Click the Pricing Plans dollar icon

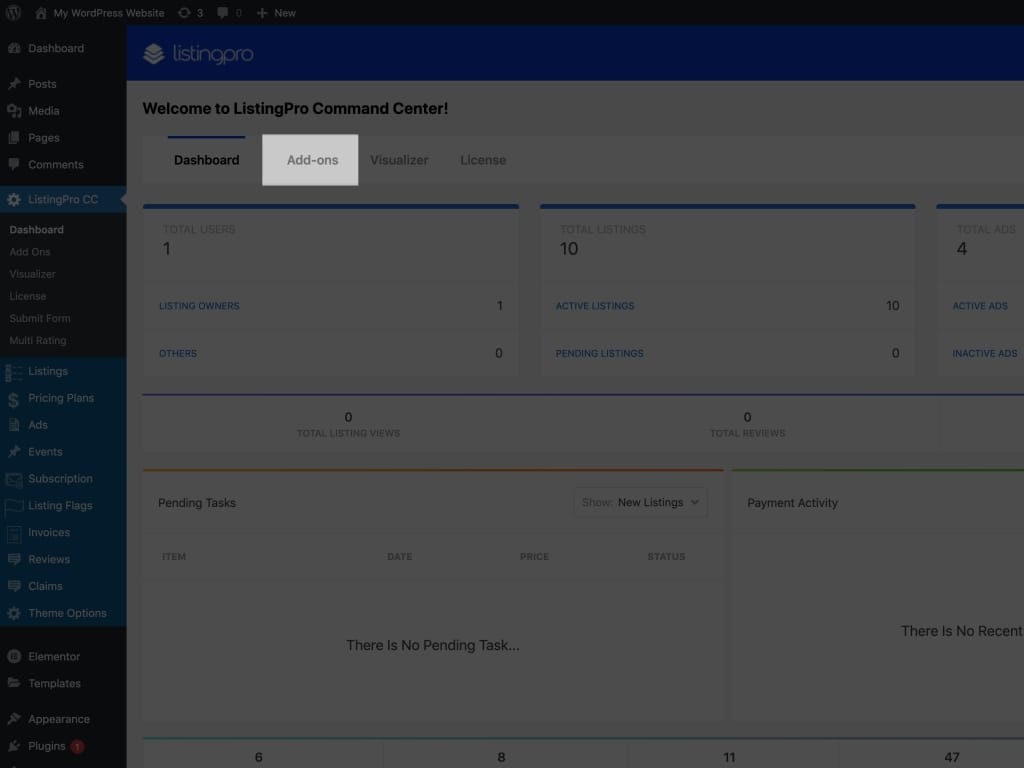click(x=14, y=399)
